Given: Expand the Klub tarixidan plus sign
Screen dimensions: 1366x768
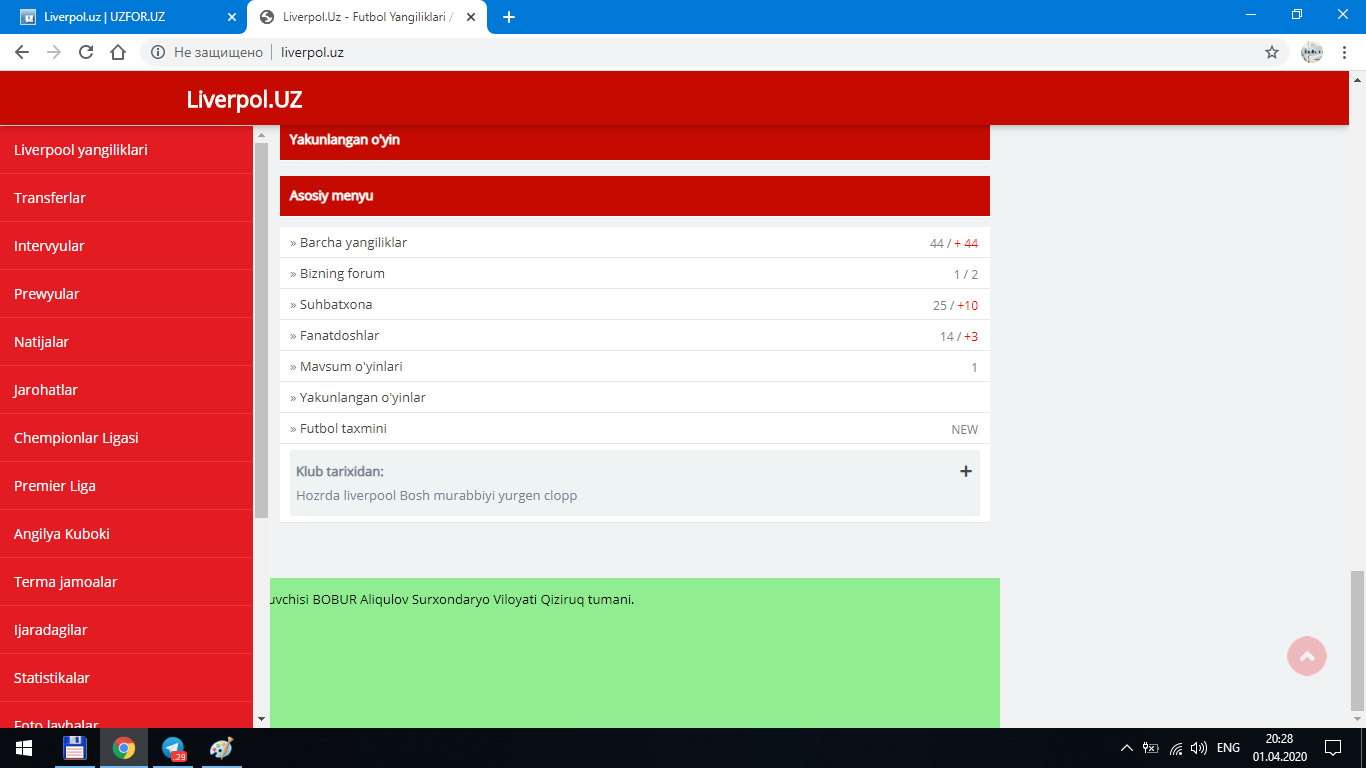Looking at the screenshot, I should (965, 471).
